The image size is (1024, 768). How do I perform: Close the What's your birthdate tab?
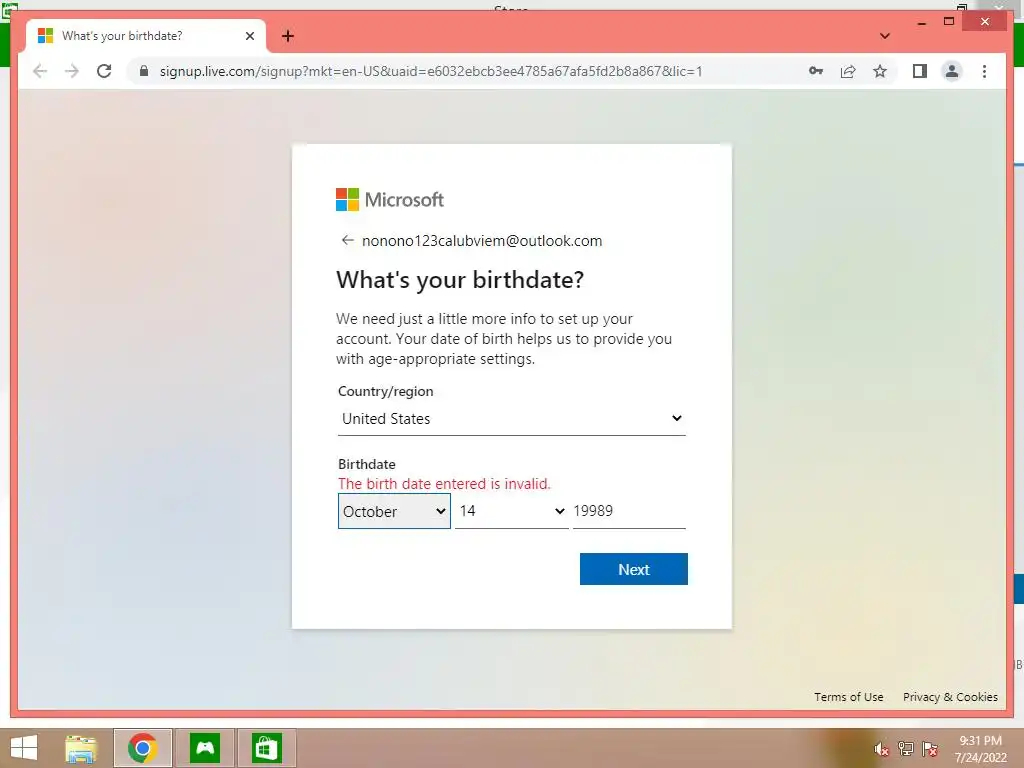(x=250, y=36)
